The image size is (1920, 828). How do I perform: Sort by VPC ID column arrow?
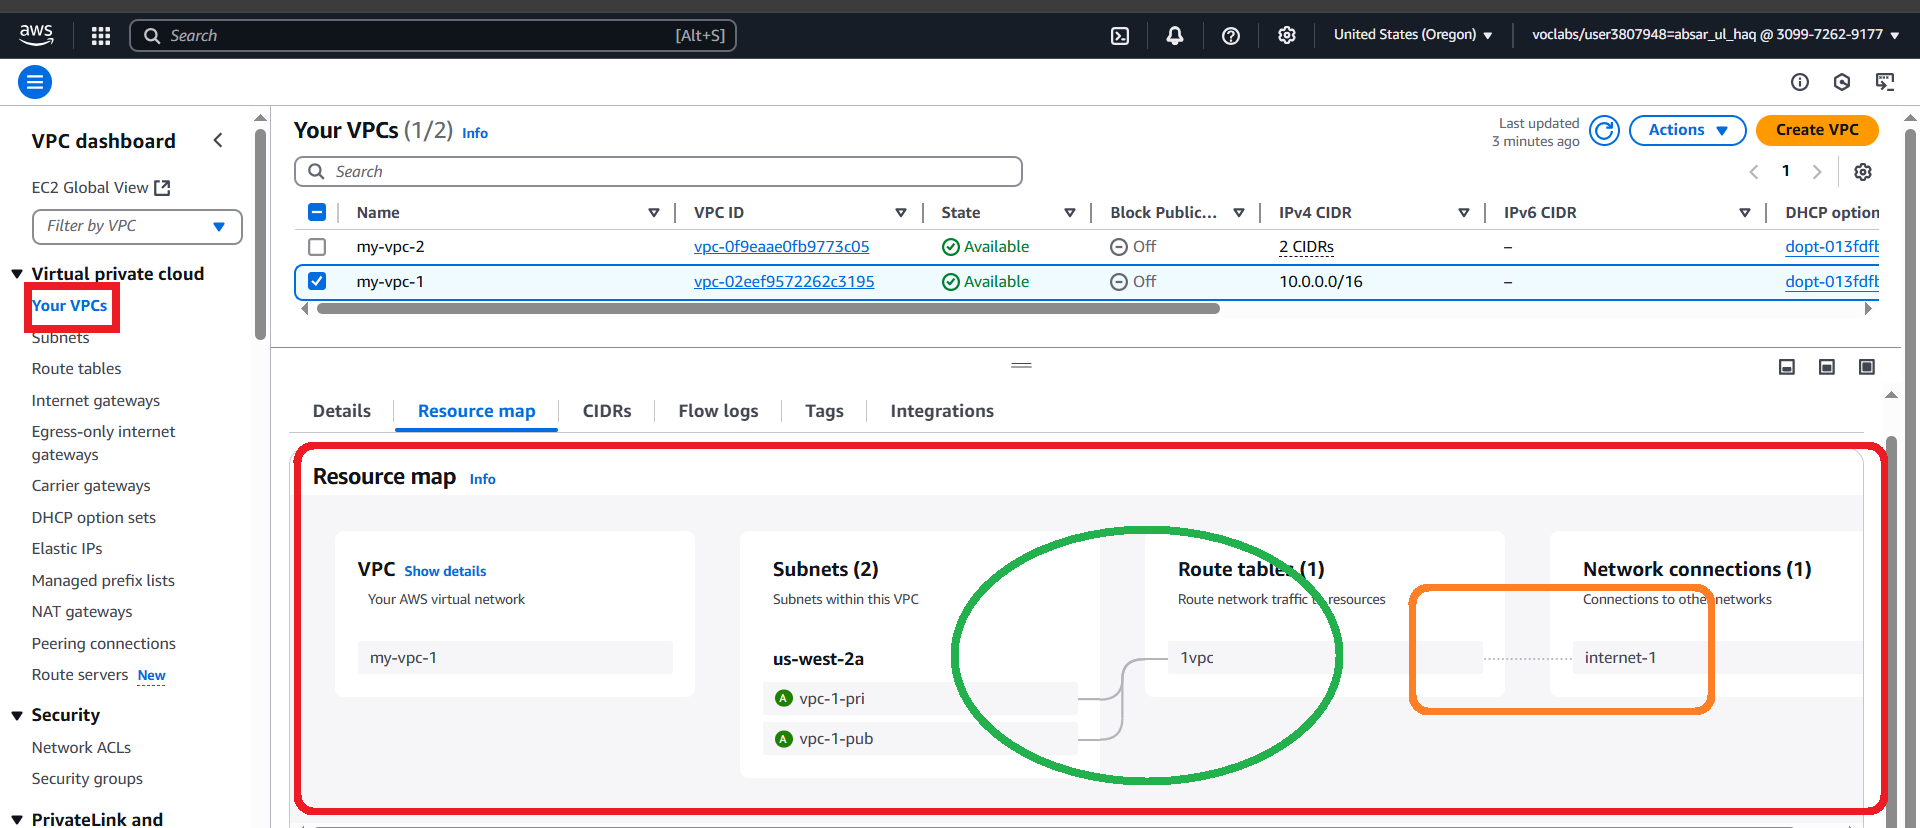(x=901, y=213)
